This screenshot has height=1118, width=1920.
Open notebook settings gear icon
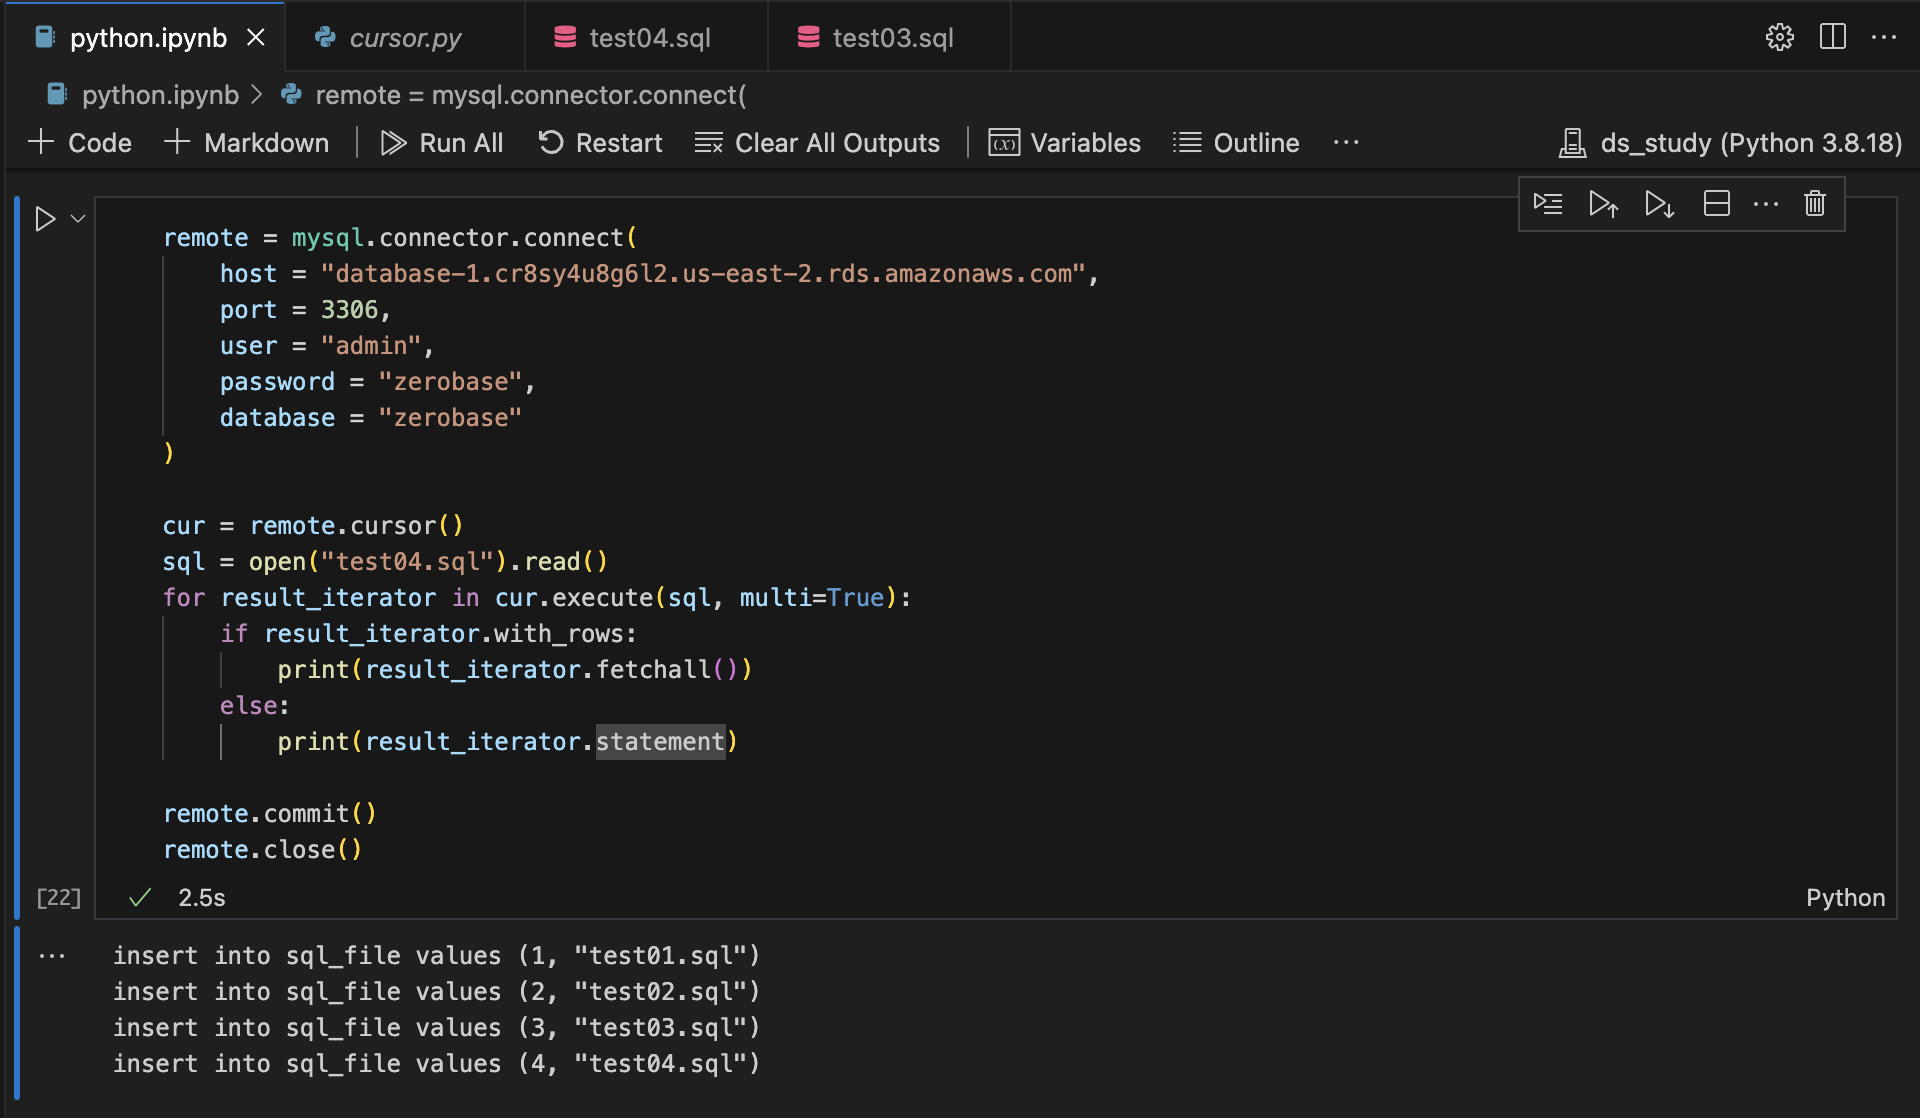1779,38
